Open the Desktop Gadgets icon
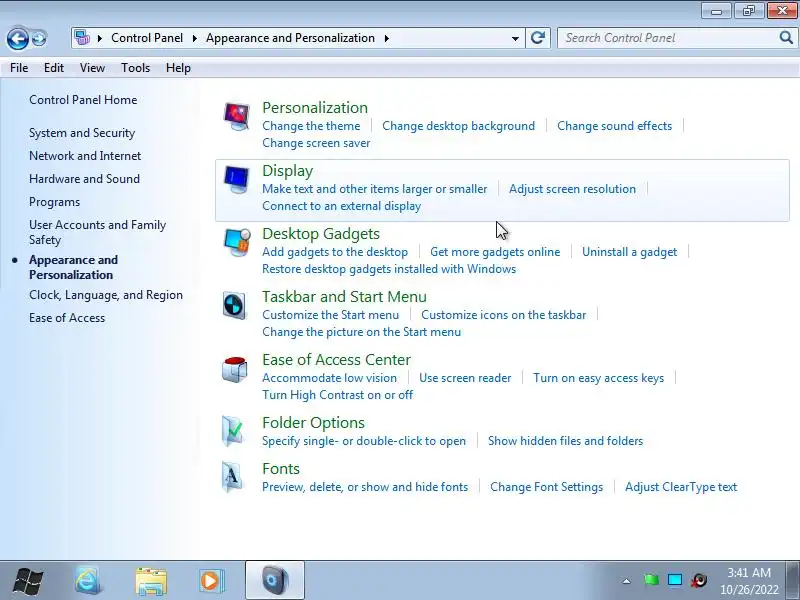This screenshot has width=800, height=600. click(x=237, y=242)
